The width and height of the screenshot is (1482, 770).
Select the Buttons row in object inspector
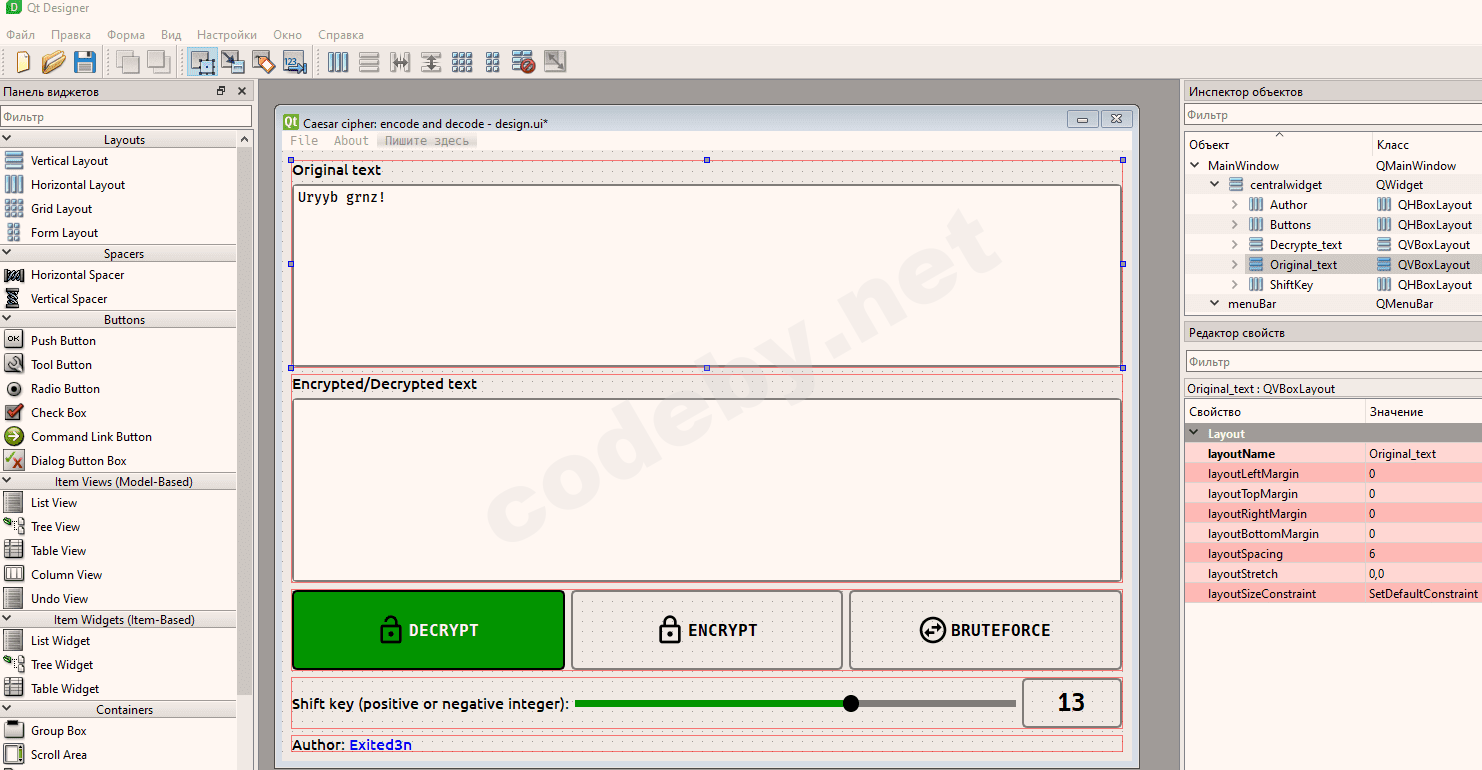[1333, 225]
